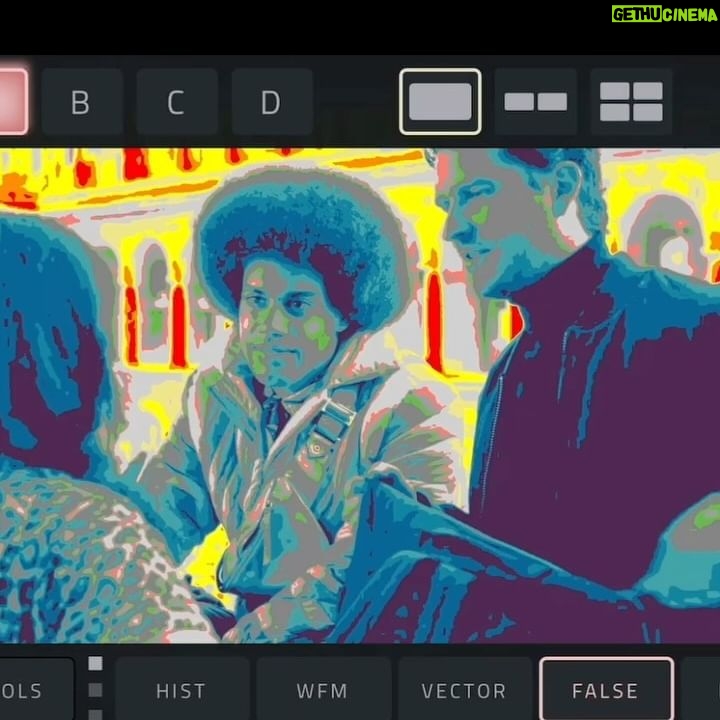The image size is (720, 720).
Task: Show the VECTOR vectorscope
Action: click(464, 690)
